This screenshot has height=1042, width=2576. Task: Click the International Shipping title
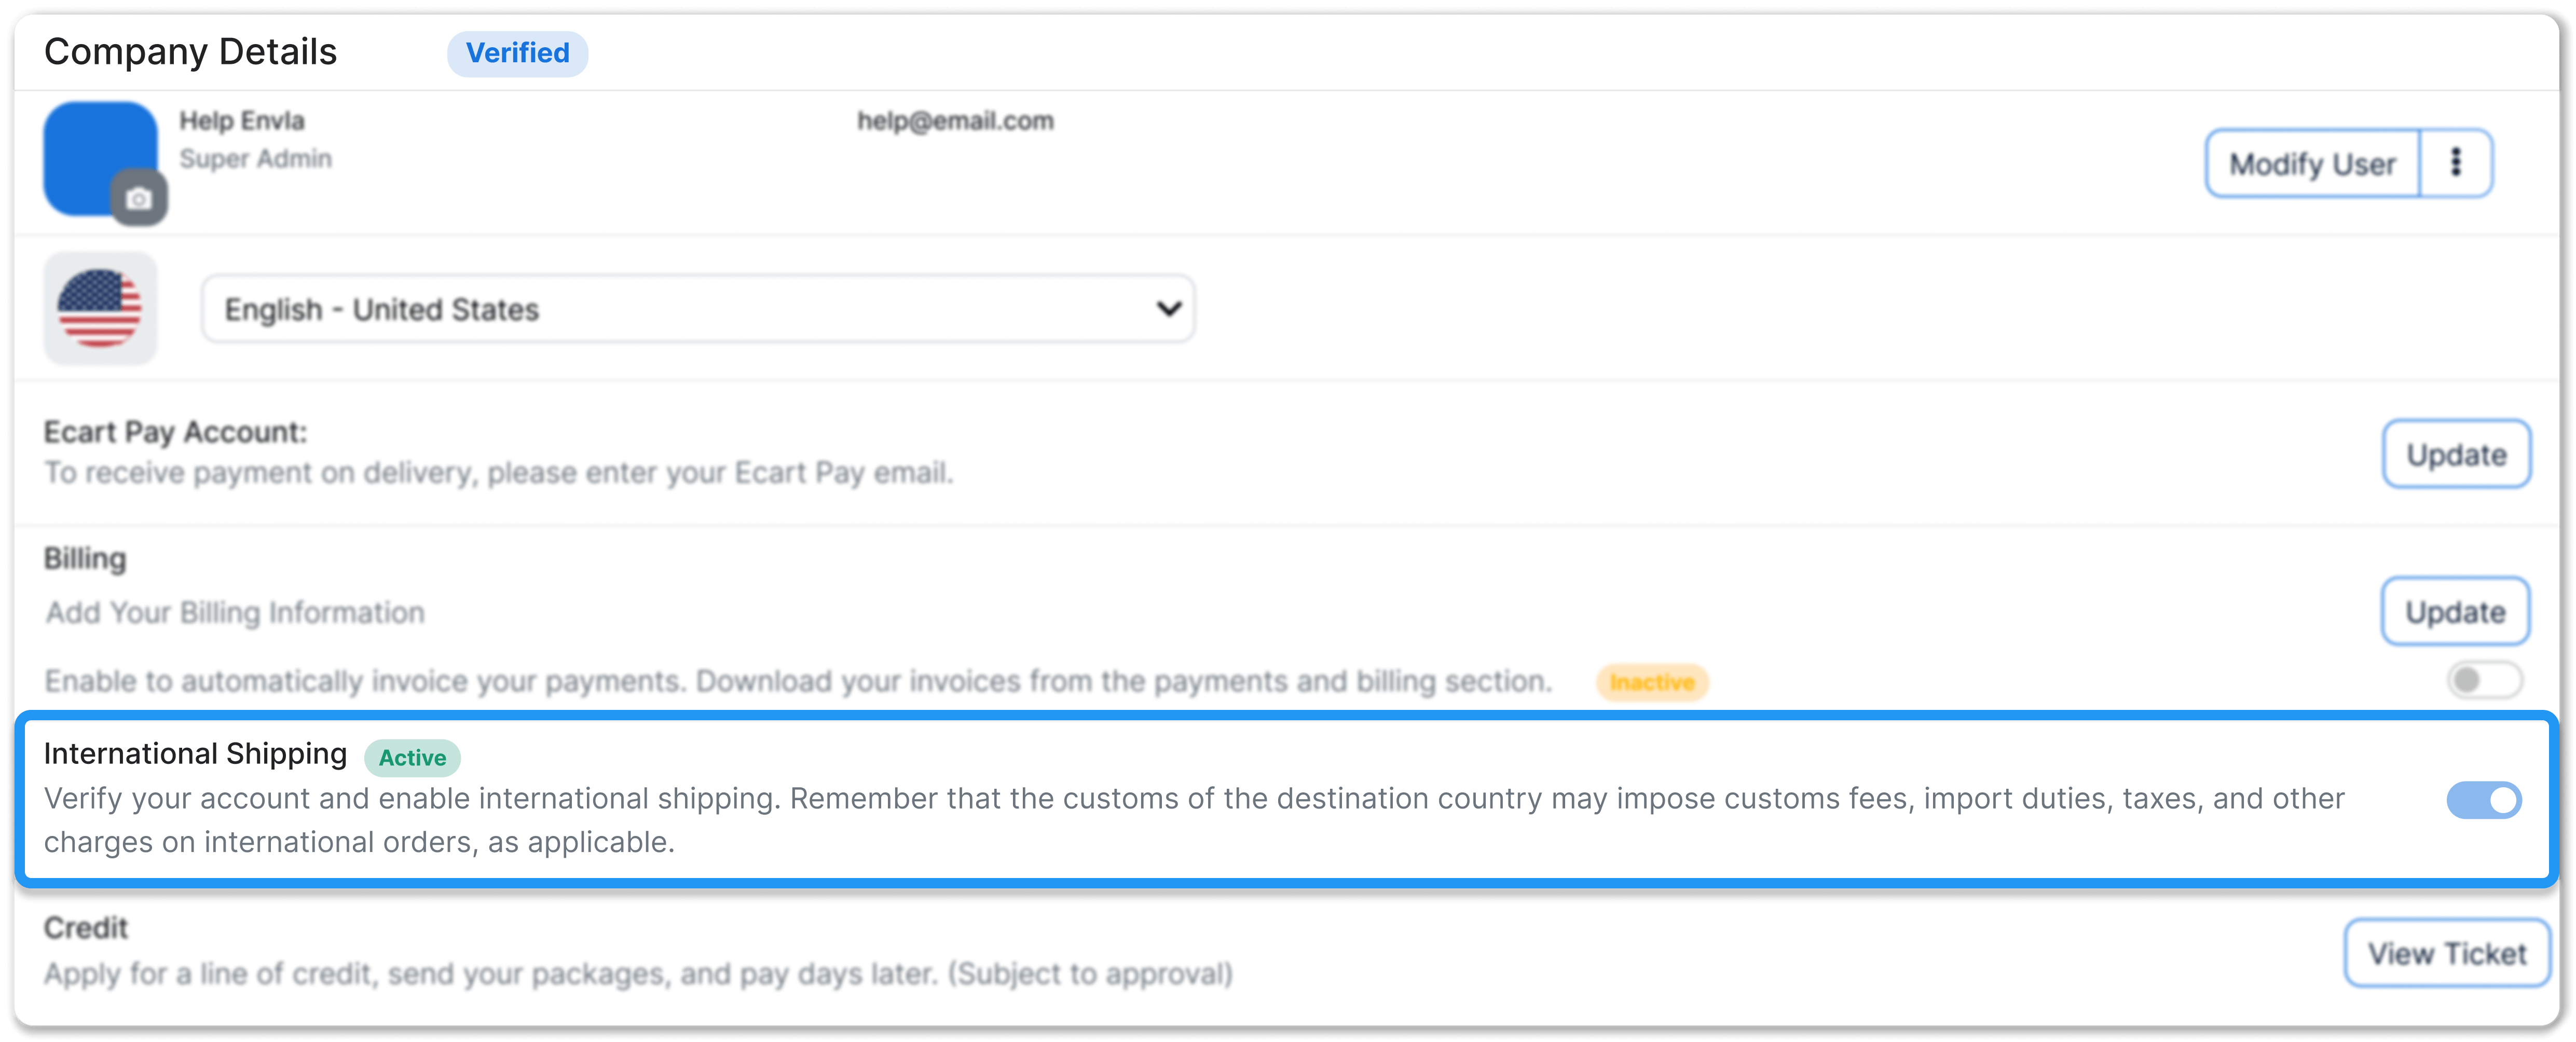click(195, 753)
